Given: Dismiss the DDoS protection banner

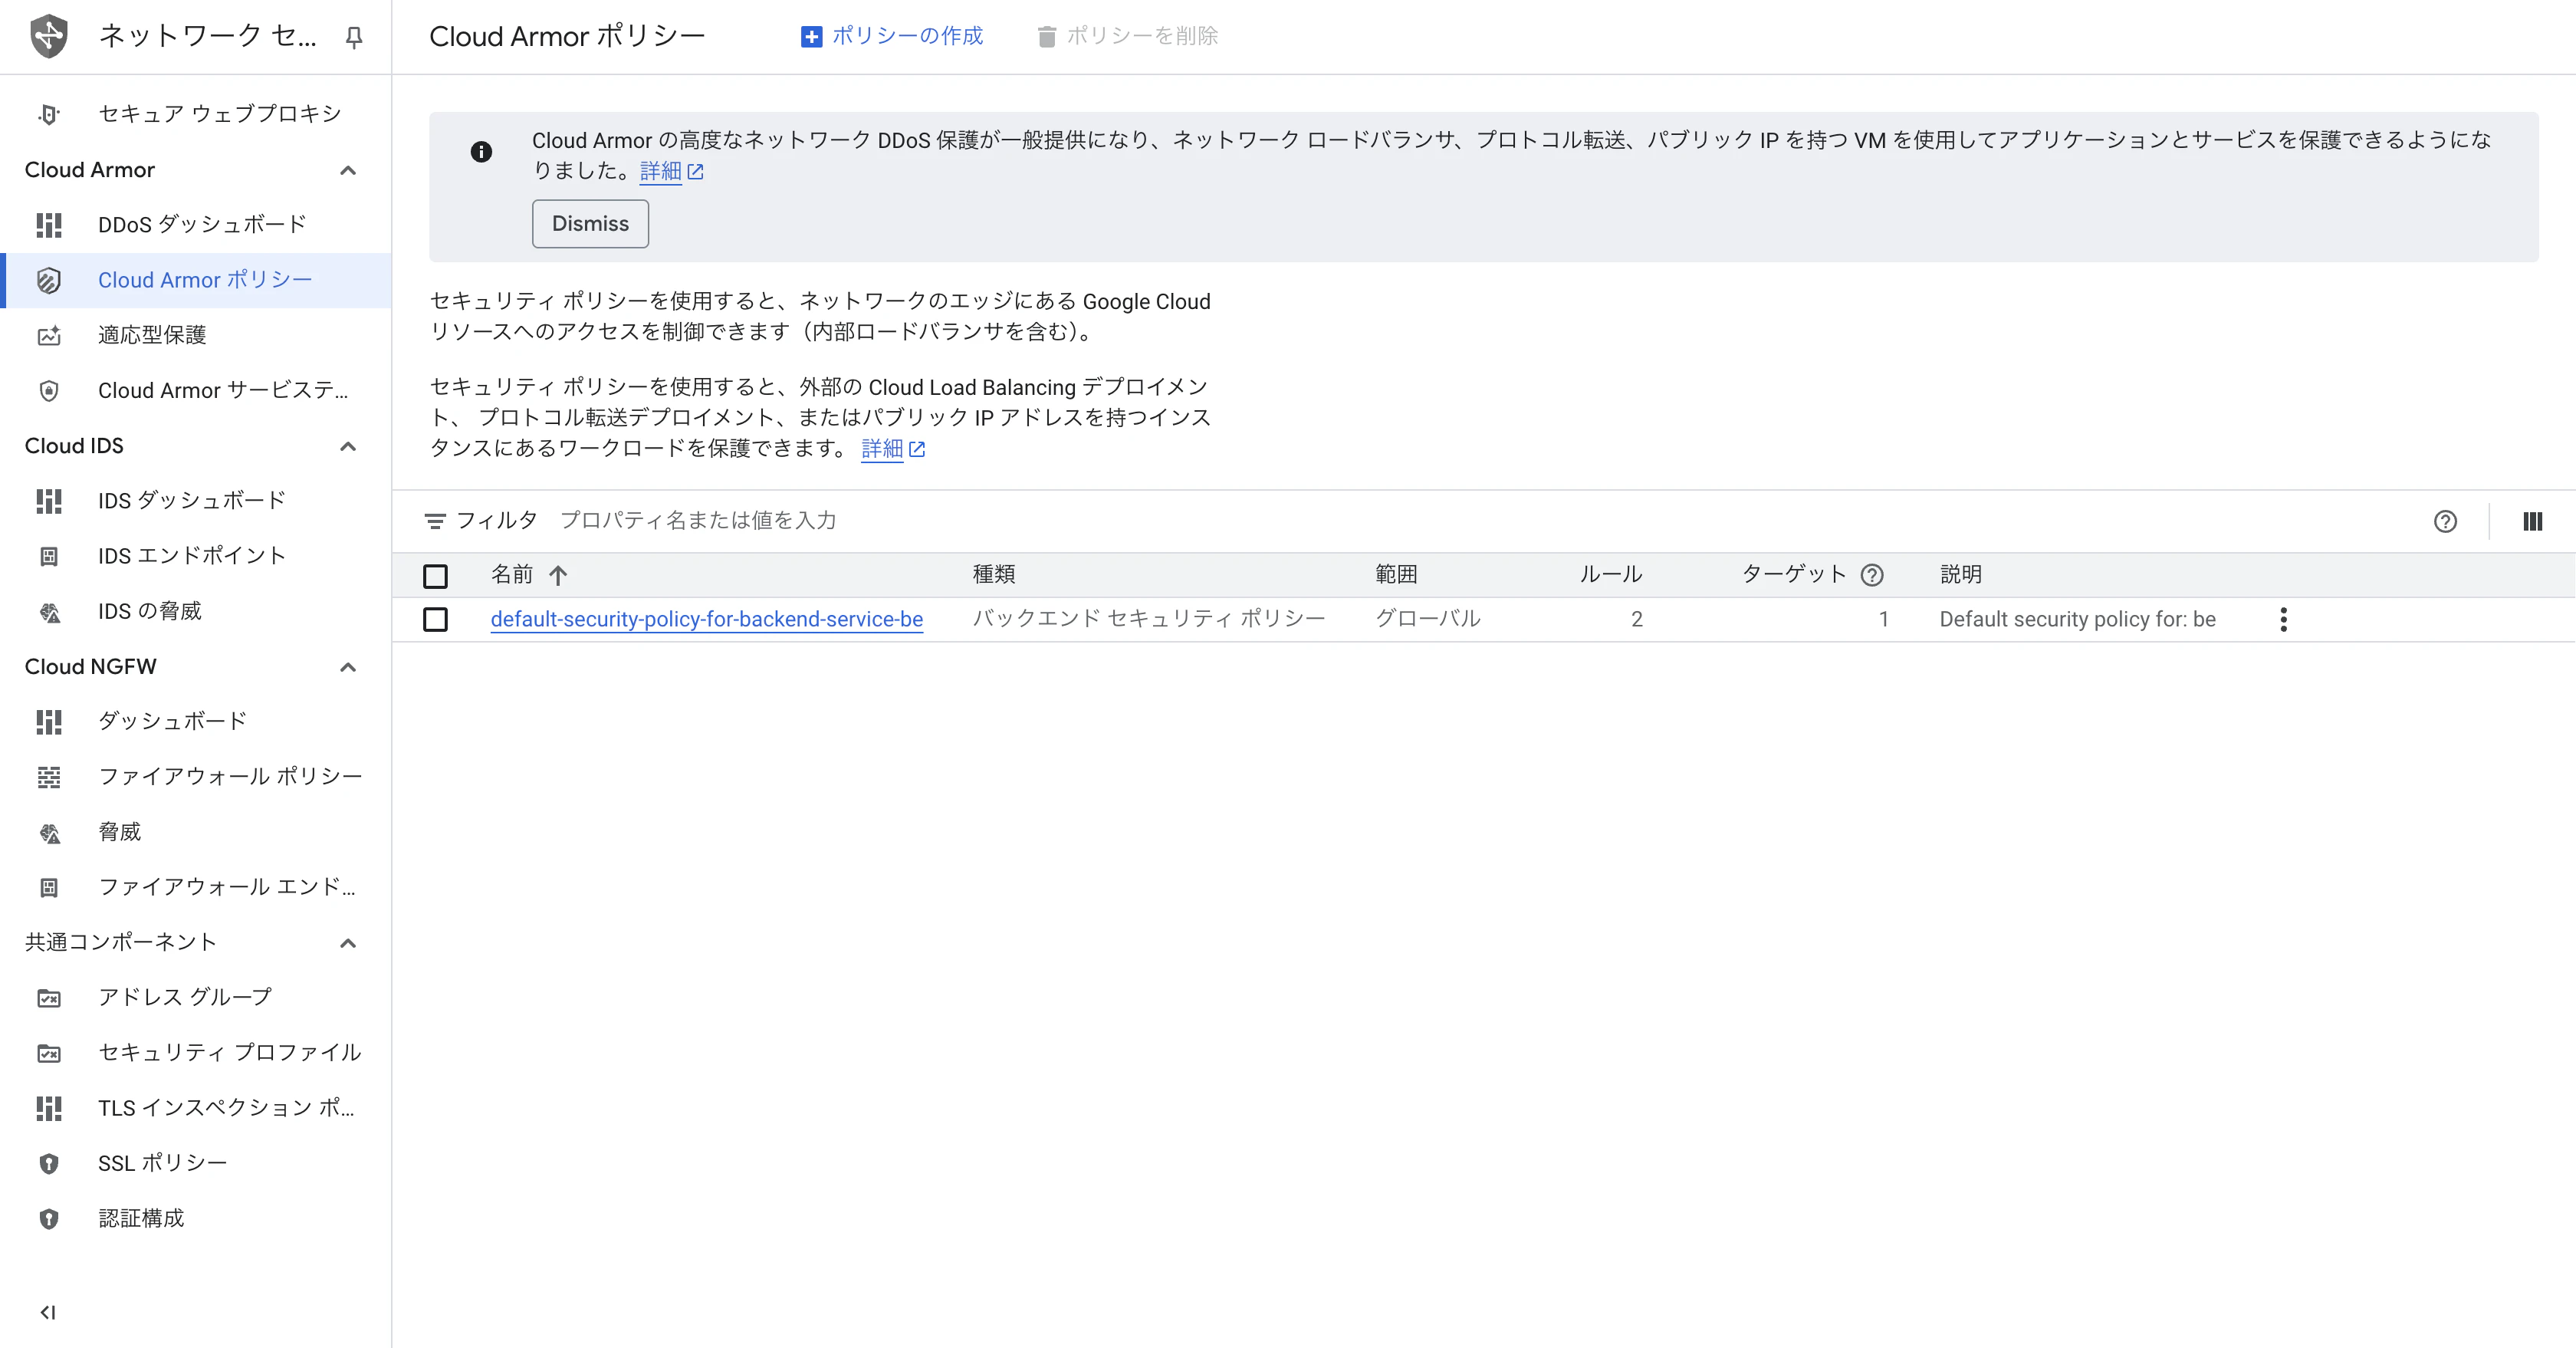Looking at the screenshot, I should click(x=590, y=224).
